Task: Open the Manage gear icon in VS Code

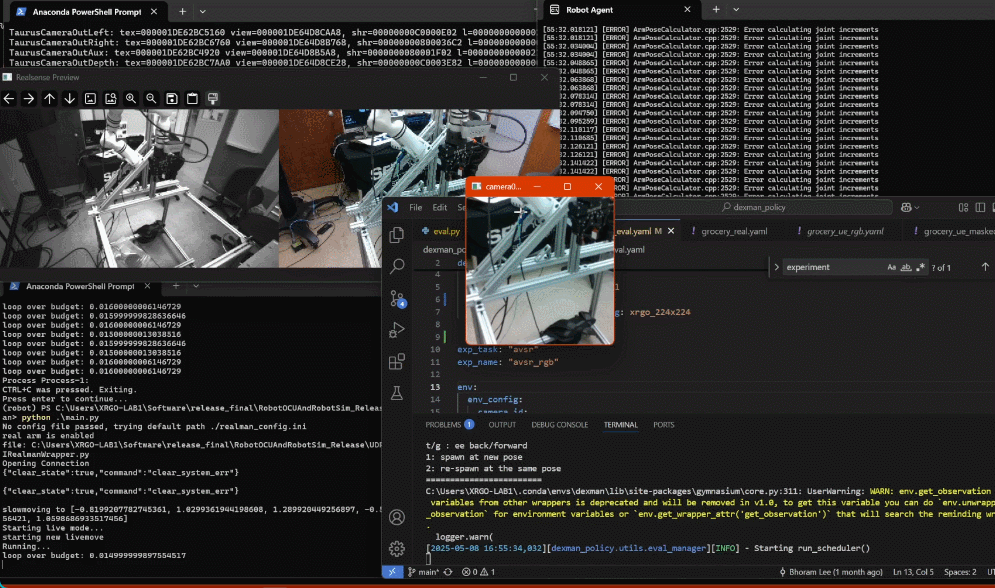Action: pyautogui.click(x=397, y=548)
